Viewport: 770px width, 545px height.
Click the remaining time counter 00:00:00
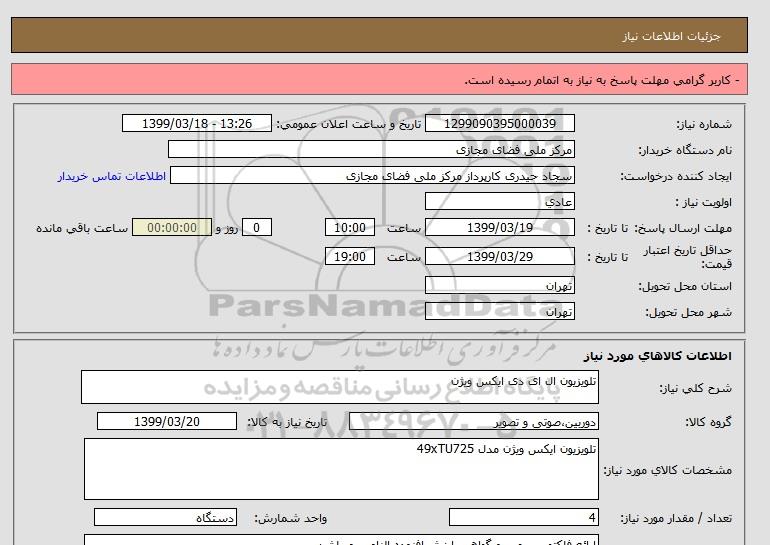coord(172,227)
